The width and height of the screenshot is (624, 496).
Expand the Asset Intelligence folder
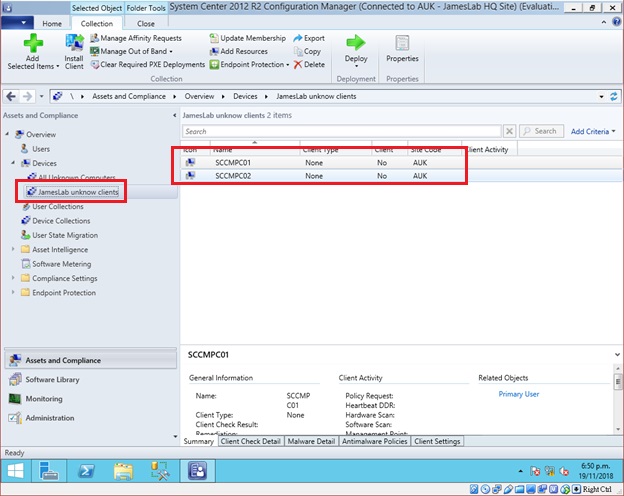click(x=13, y=249)
